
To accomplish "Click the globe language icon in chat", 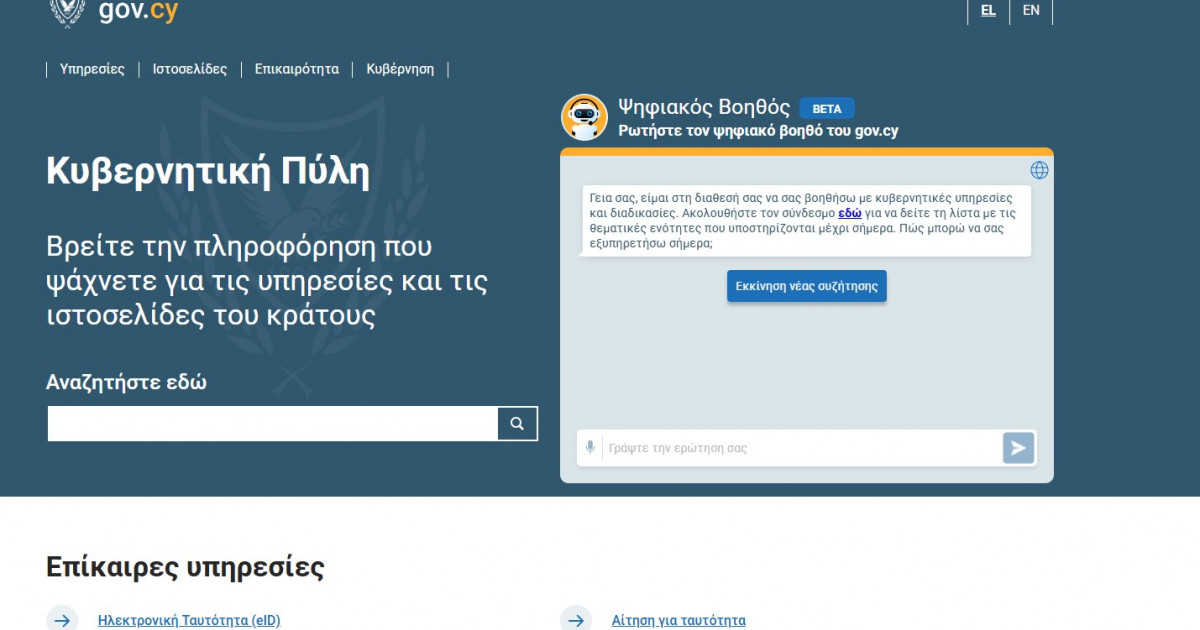I will (x=1039, y=170).
